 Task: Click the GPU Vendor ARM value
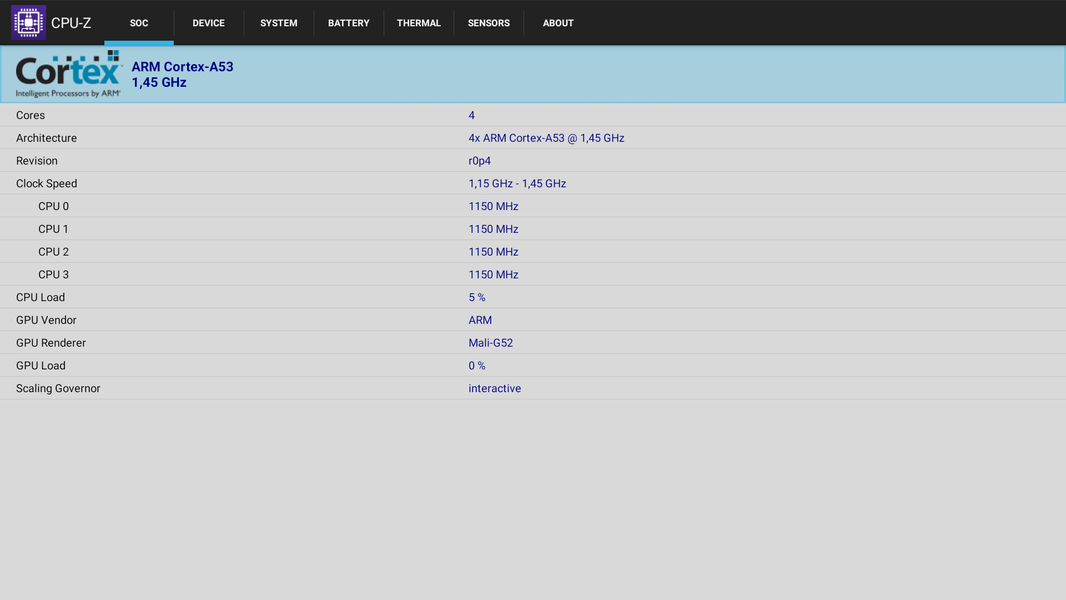480,320
